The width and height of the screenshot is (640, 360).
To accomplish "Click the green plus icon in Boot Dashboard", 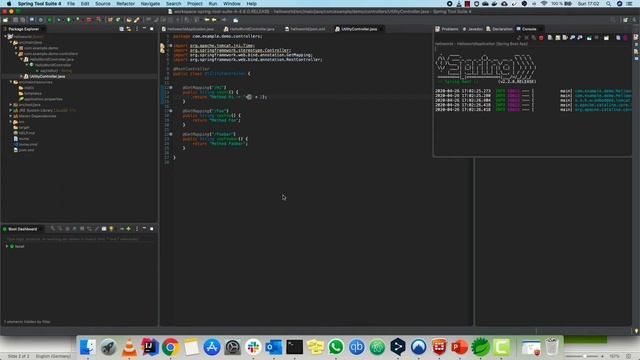I will pos(128,229).
